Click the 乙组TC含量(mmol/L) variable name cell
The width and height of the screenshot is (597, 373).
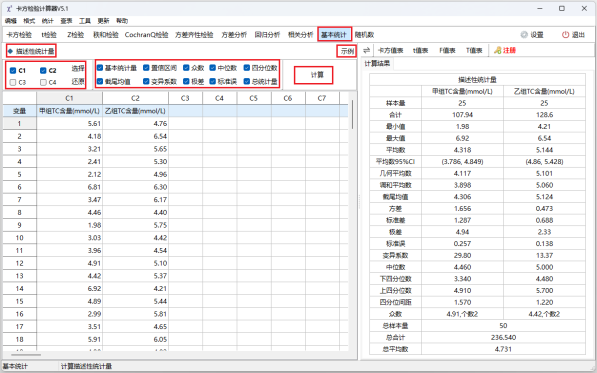(x=135, y=111)
